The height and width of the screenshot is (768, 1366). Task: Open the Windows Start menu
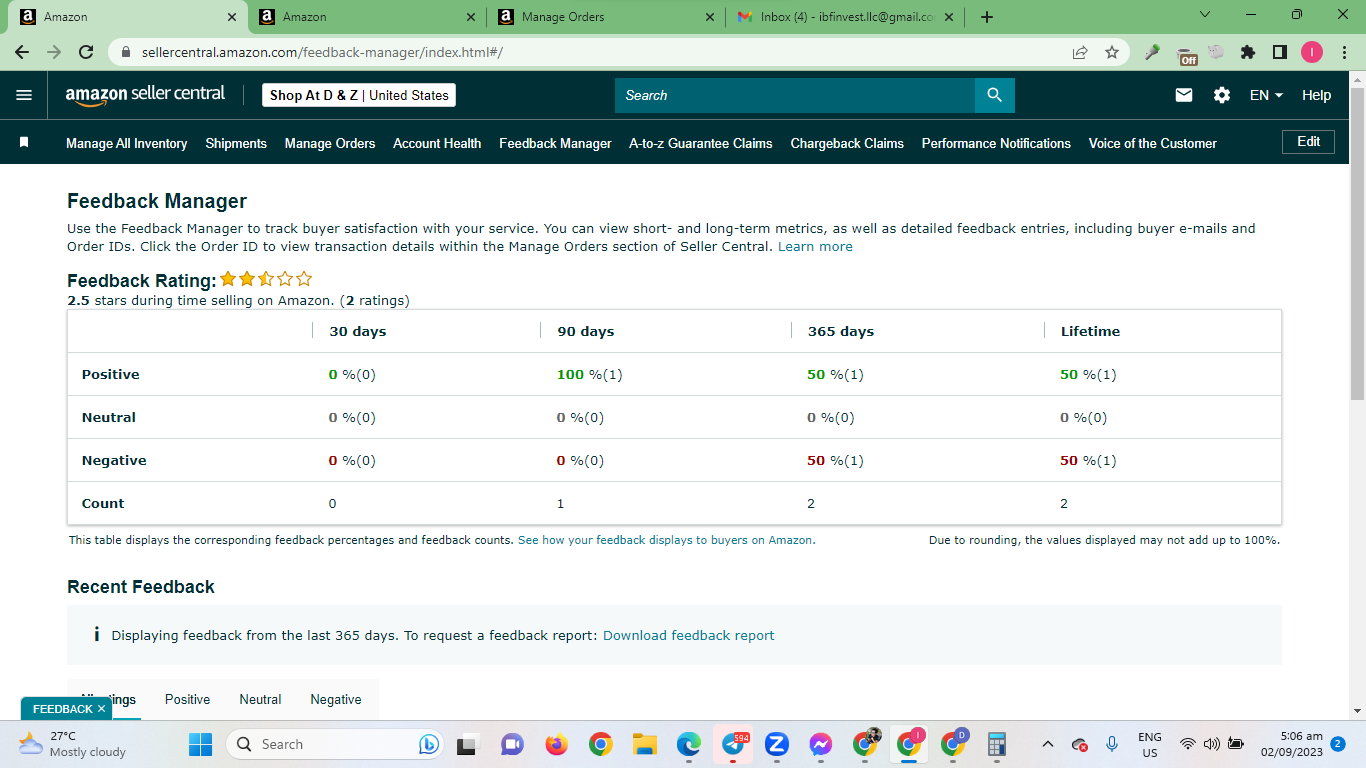pos(201,744)
